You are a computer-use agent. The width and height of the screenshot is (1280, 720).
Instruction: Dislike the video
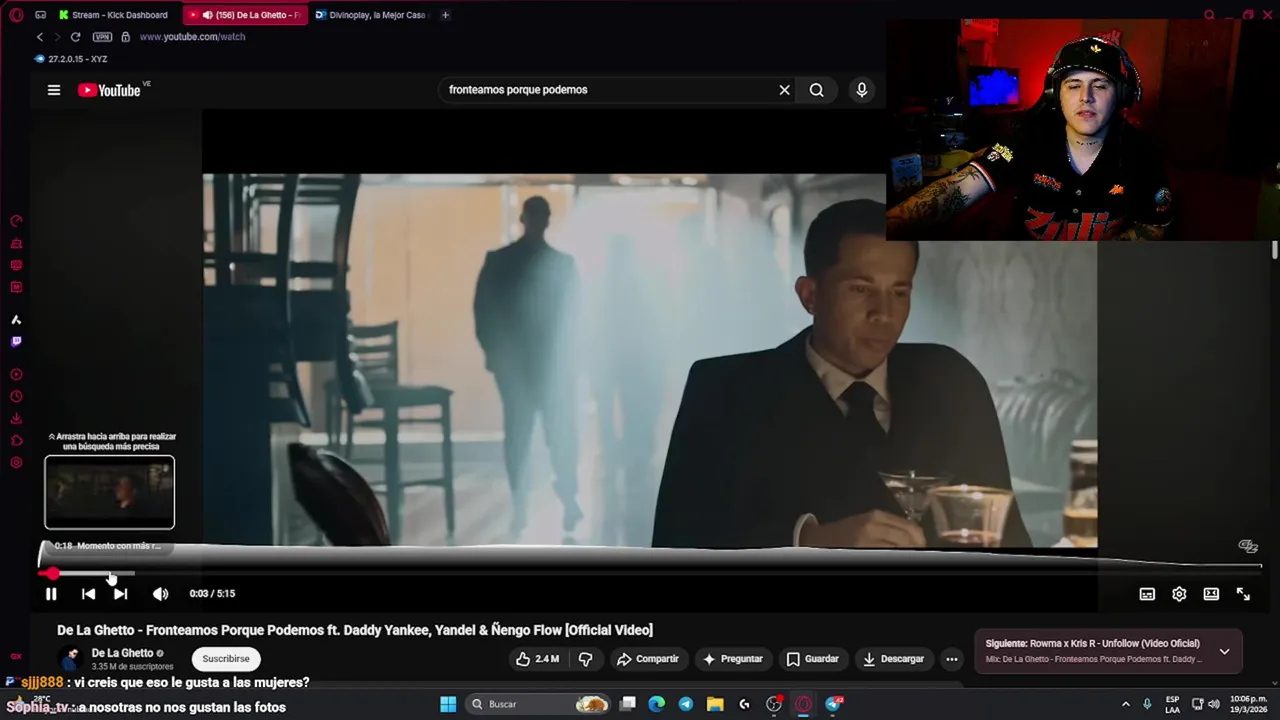point(586,659)
